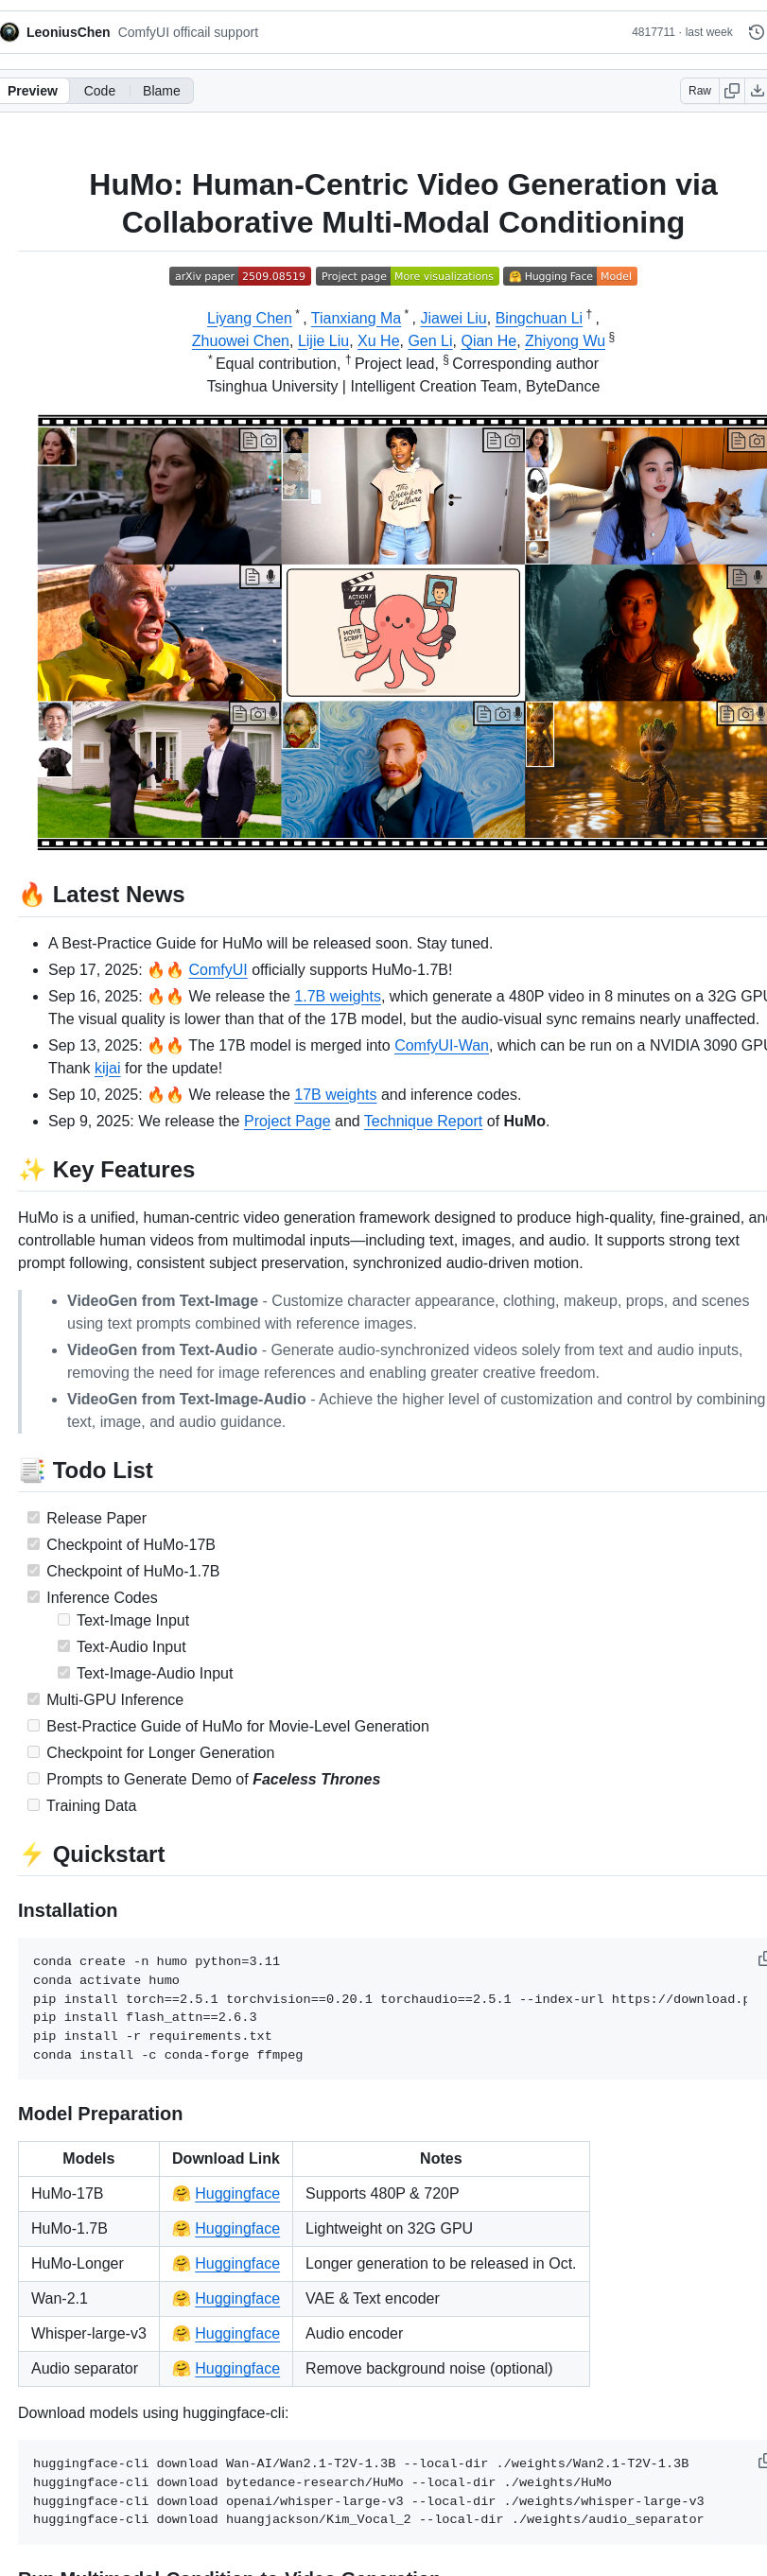The width and height of the screenshot is (767, 2576).
Task: Open Huggingface link for Whisper-large-v3
Action: (x=237, y=2333)
